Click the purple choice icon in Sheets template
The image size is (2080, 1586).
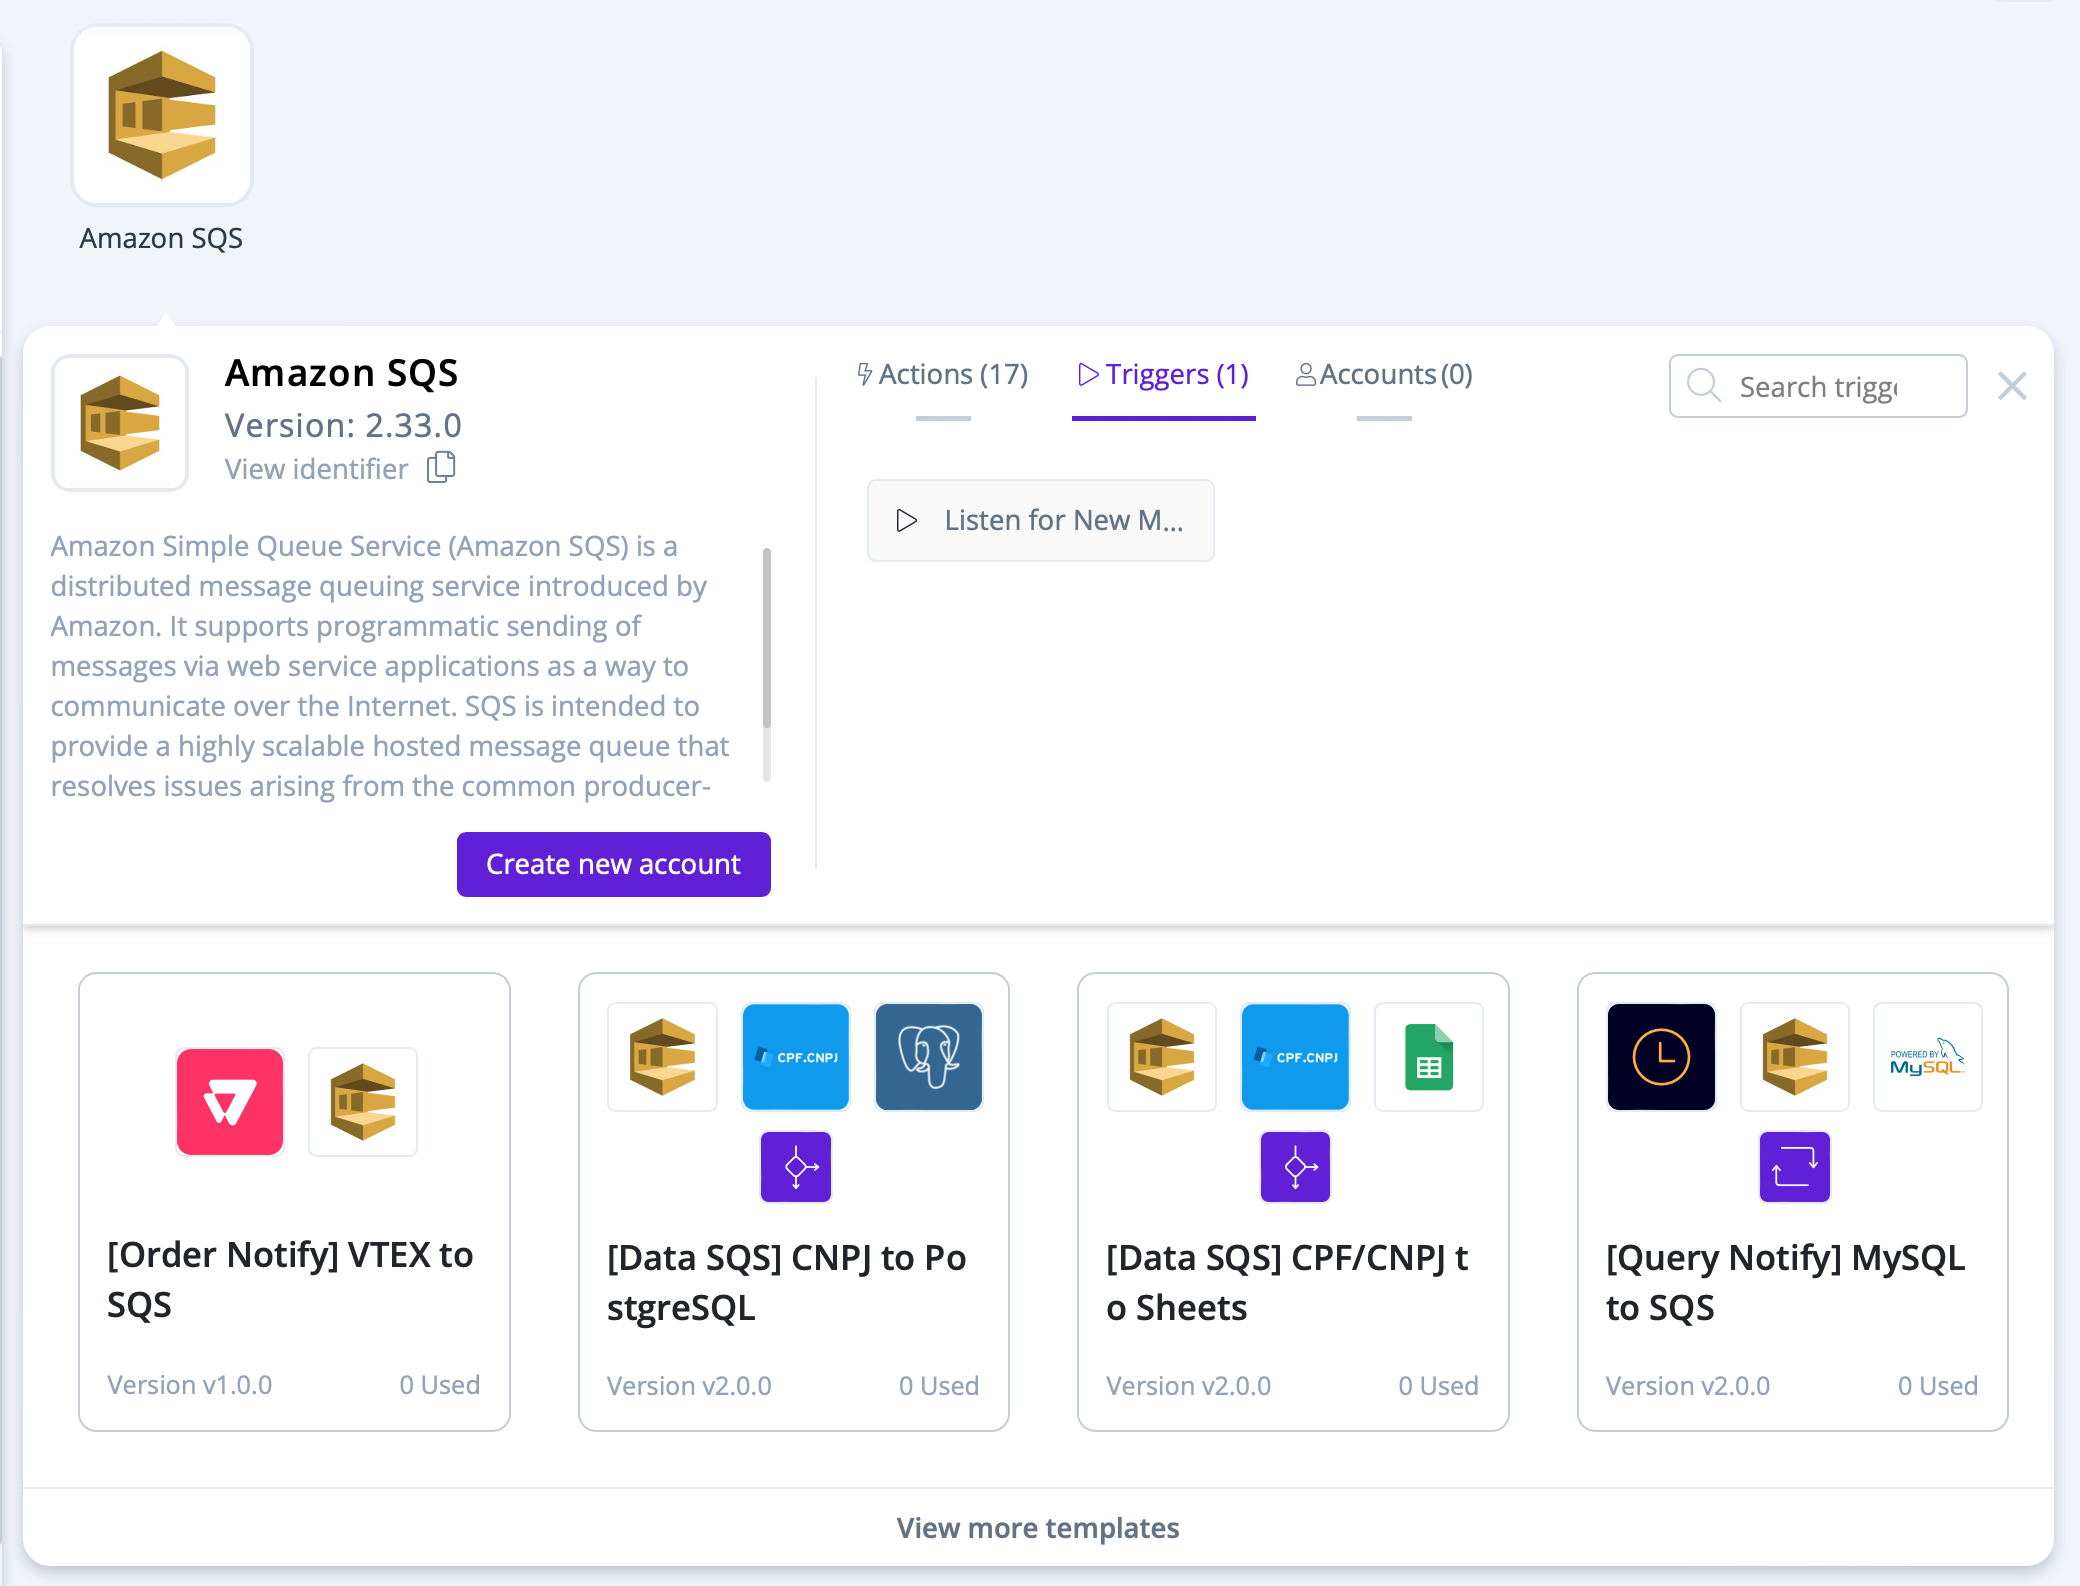coord(1295,1166)
